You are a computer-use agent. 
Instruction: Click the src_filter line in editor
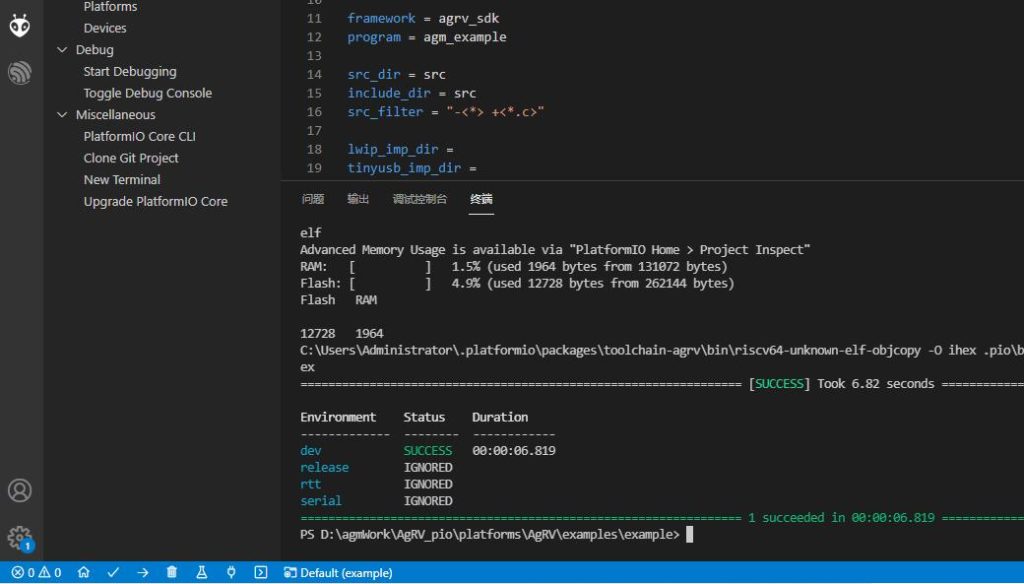tap(445, 112)
